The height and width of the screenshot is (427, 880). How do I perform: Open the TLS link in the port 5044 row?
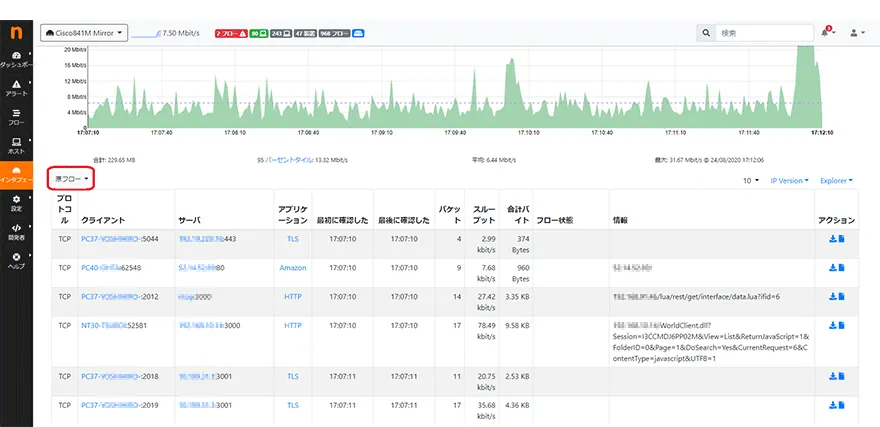point(293,239)
